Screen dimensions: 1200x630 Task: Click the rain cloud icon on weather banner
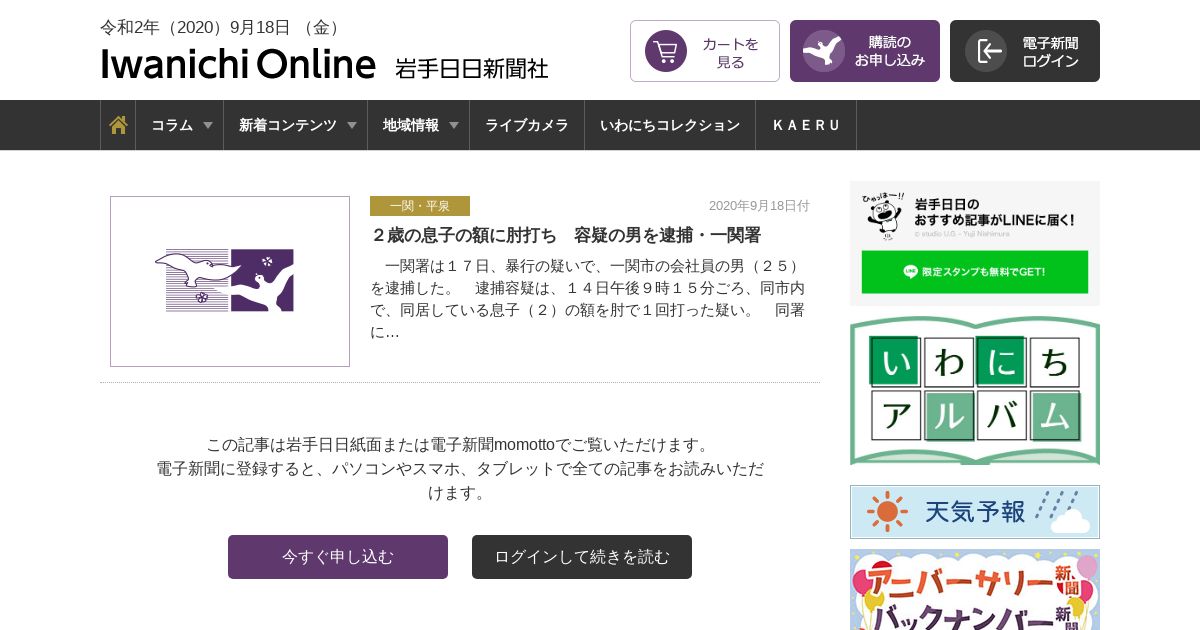[x=1062, y=513]
